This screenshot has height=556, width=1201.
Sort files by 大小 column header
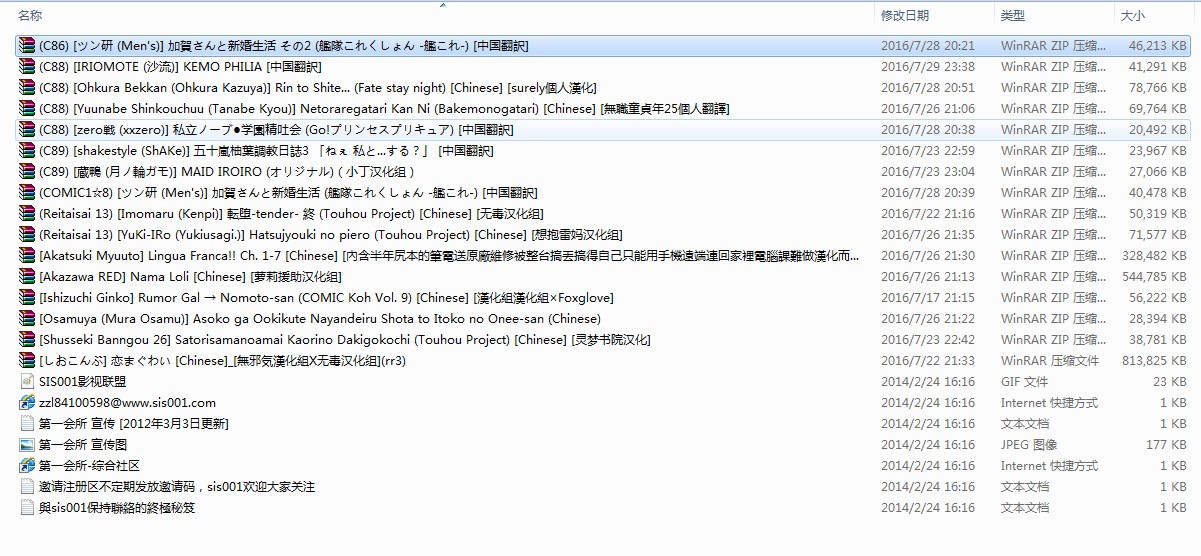point(1132,16)
